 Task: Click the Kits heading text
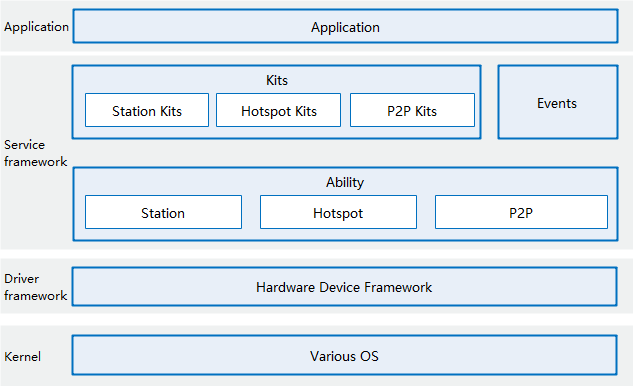tap(277, 80)
